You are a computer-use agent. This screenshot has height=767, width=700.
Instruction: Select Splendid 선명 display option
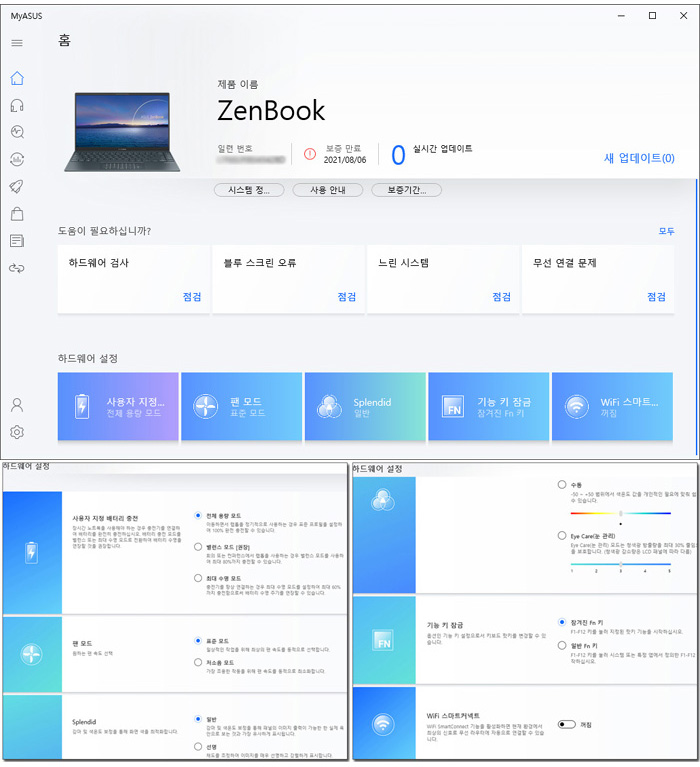(198, 746)
